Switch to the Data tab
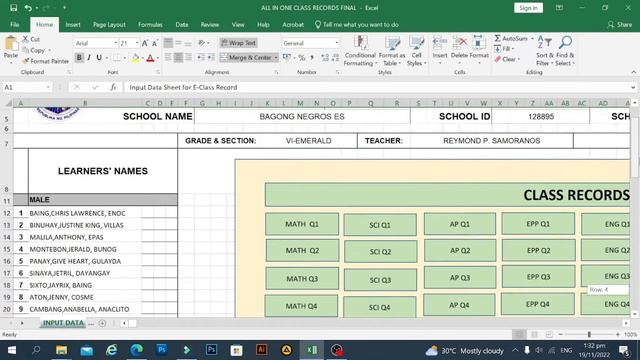This screenshot has height=360, width=640. tap(182, 24)
